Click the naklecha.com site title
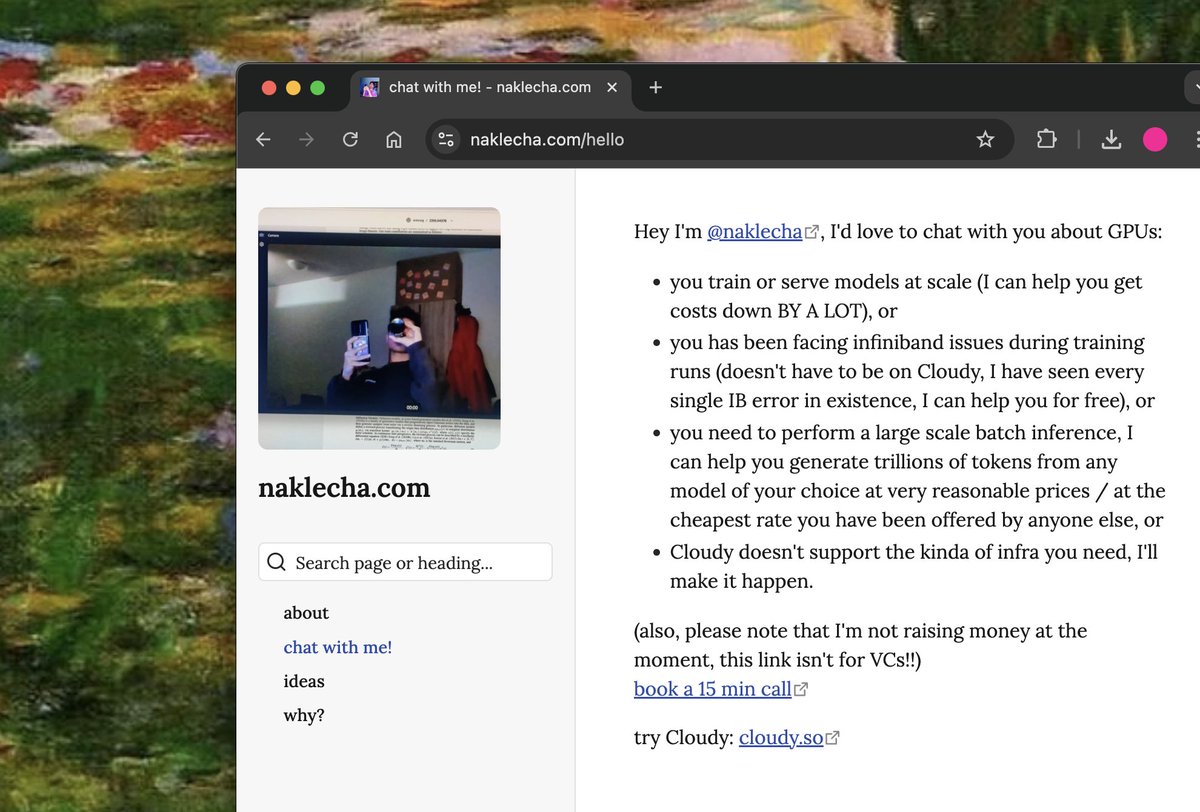This screenshot has width=1200, height=812. (344, 488)
